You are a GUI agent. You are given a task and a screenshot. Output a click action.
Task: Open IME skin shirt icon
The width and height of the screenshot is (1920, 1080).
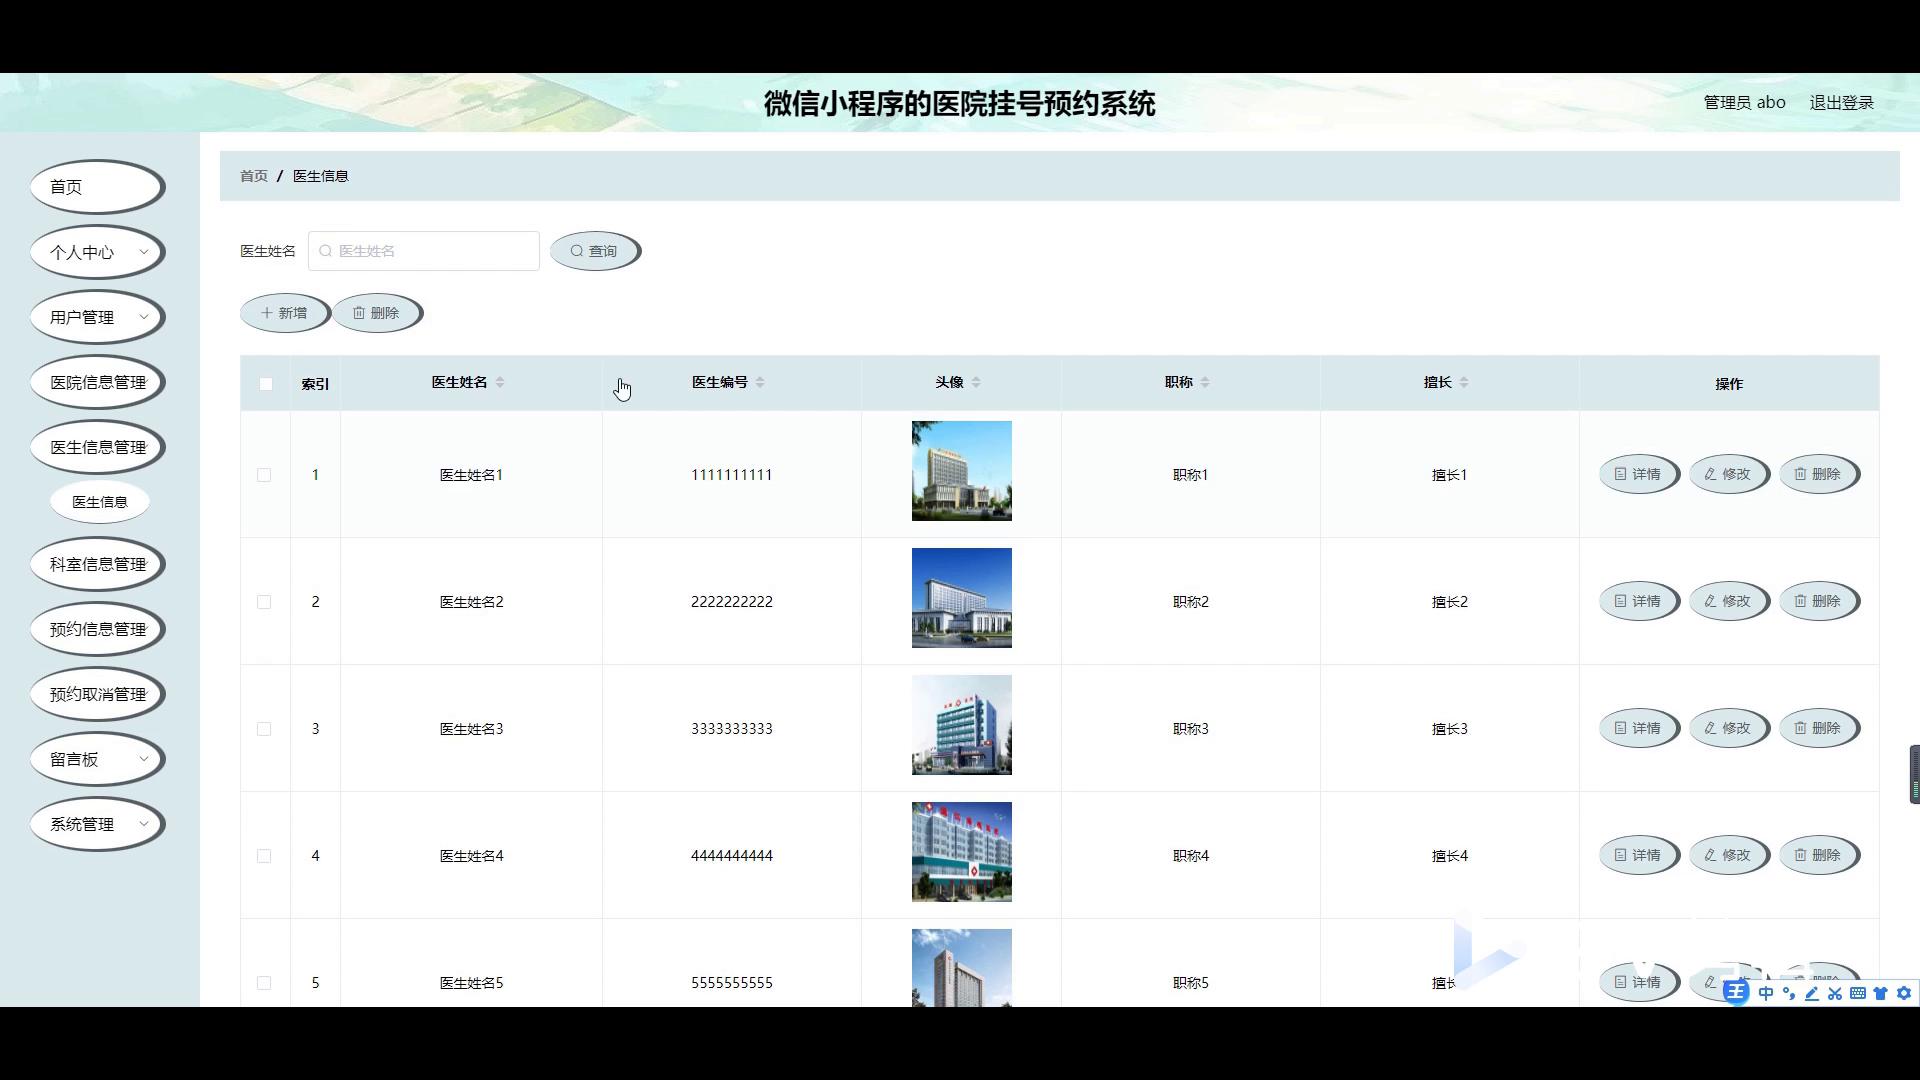1881,993
